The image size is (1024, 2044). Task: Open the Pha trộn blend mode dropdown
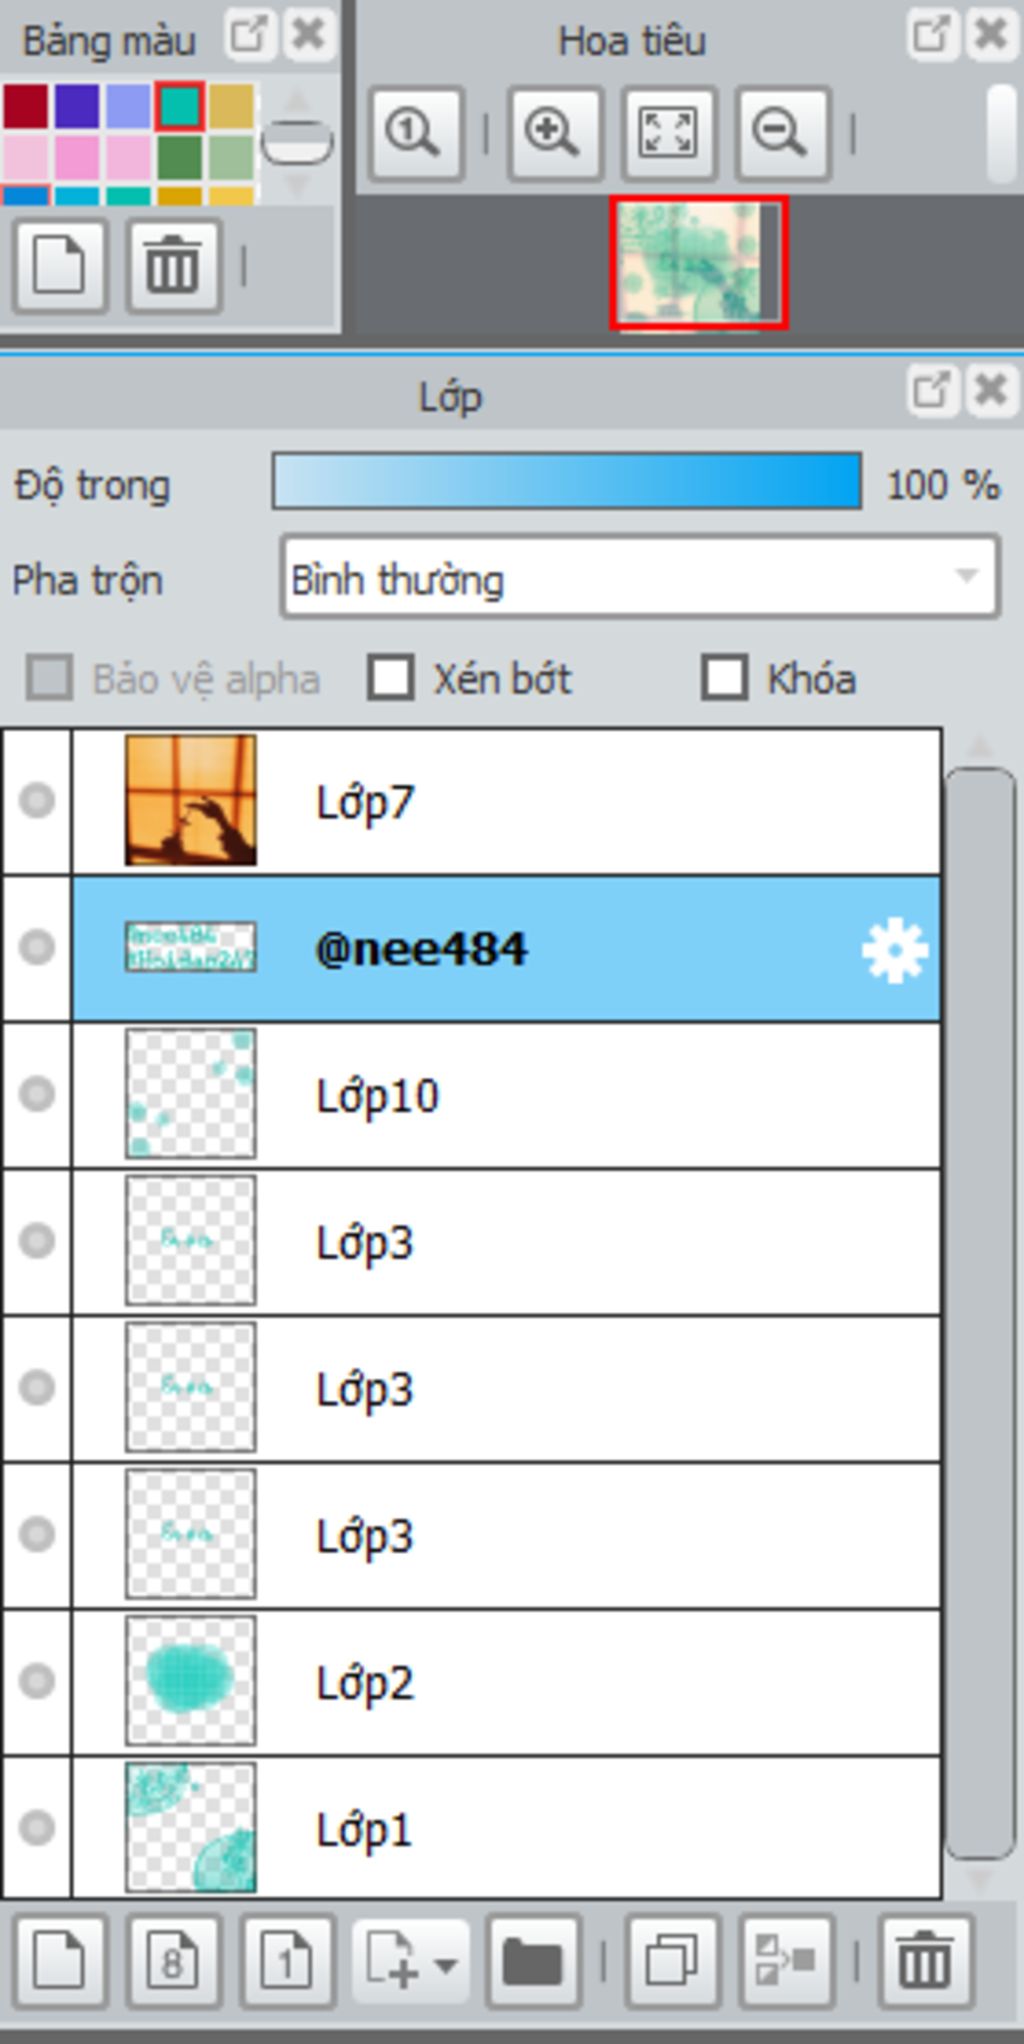[640, 578]
